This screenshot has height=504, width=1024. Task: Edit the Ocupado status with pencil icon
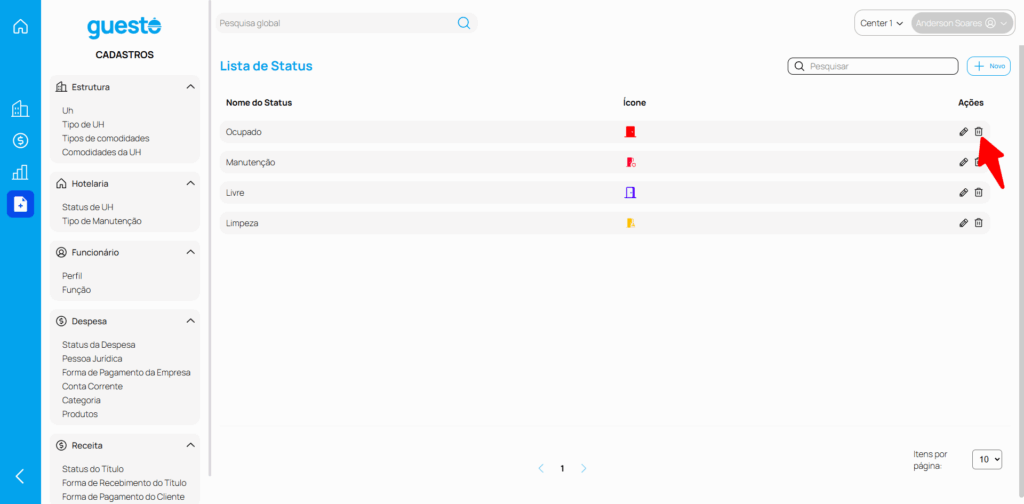[963, 132]
